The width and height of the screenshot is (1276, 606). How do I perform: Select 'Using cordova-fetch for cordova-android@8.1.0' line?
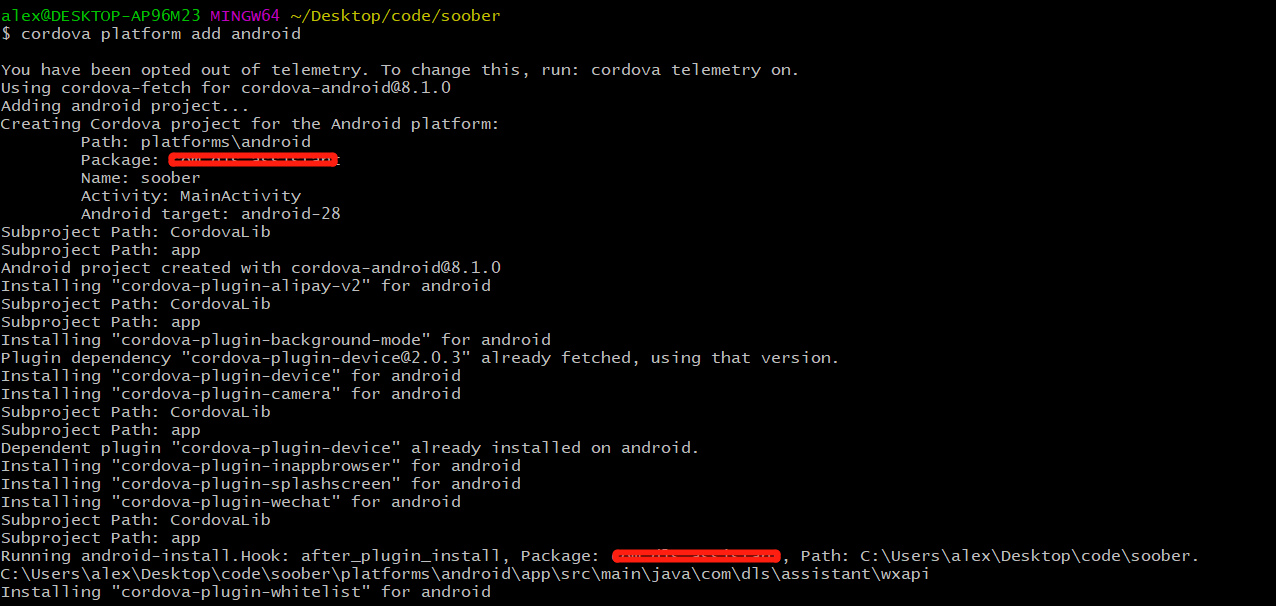(226, 88)
